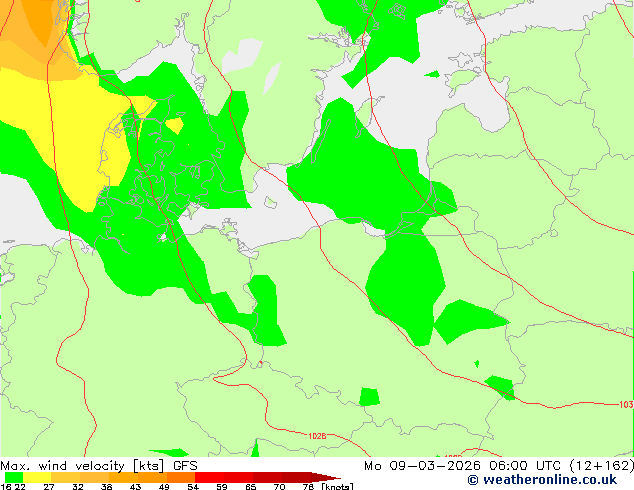Click the legend swatch between 38 and 43
This screenshot has width=634, height=490.
123,477
